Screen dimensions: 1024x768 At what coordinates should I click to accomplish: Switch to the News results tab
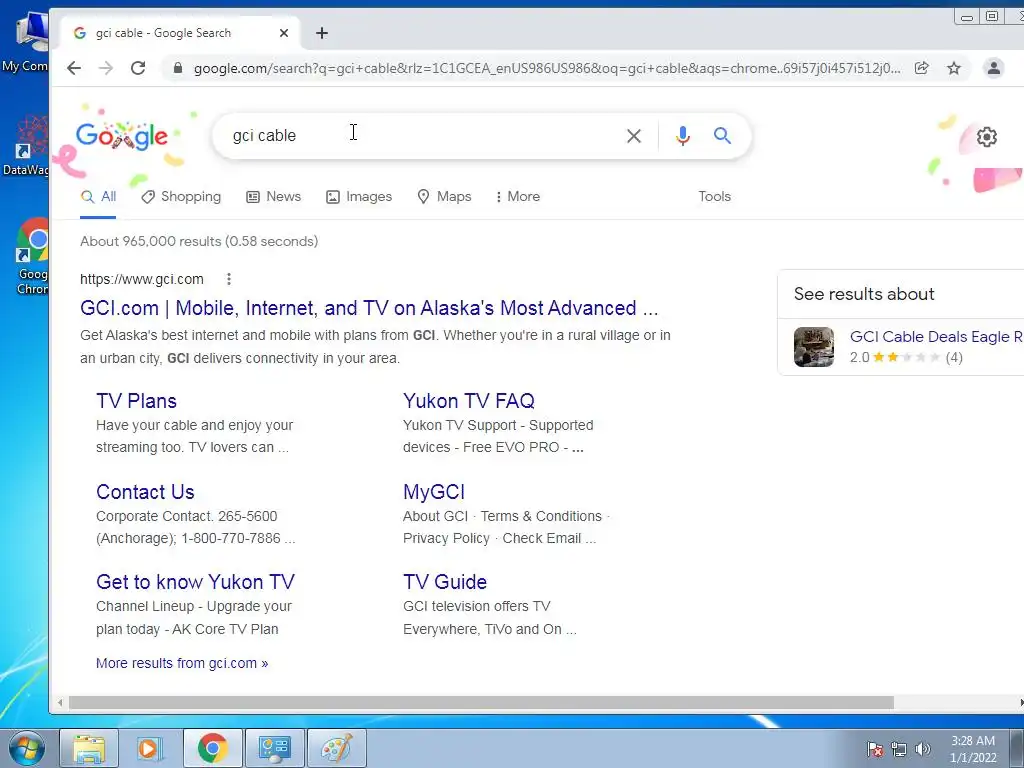tap(274, 197)
